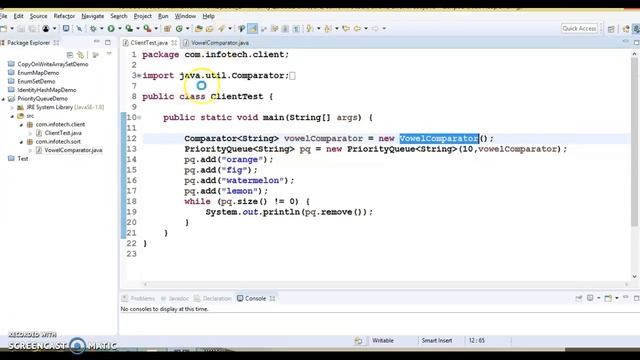
Task: Click the Previous Annotation icon
Action: click(x=328, y=29)
